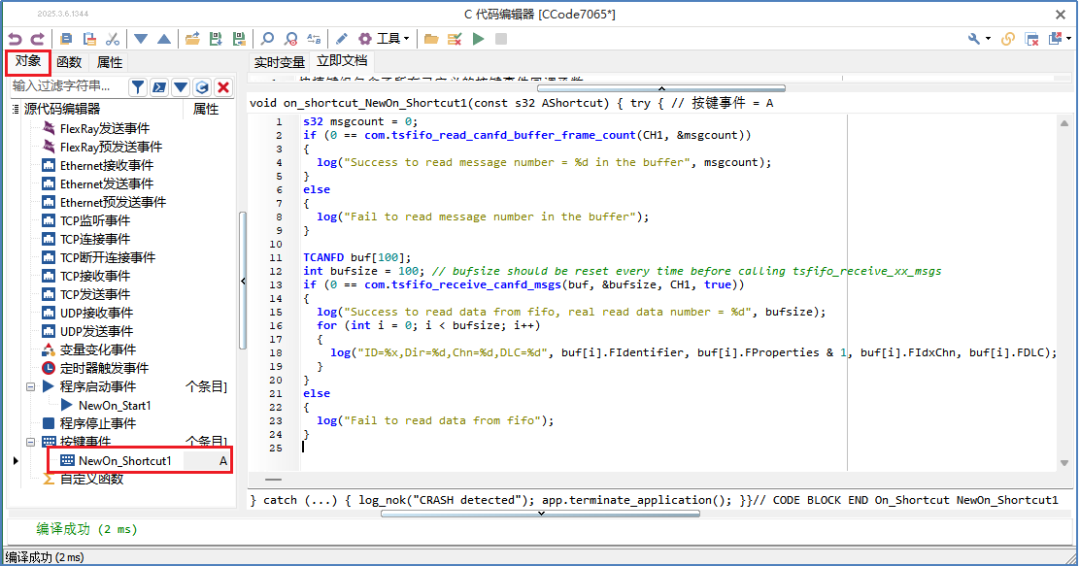Screen dimensions: 1080x566
Task: Click the upper splitter arrow above the code
Action: (661, 89)
